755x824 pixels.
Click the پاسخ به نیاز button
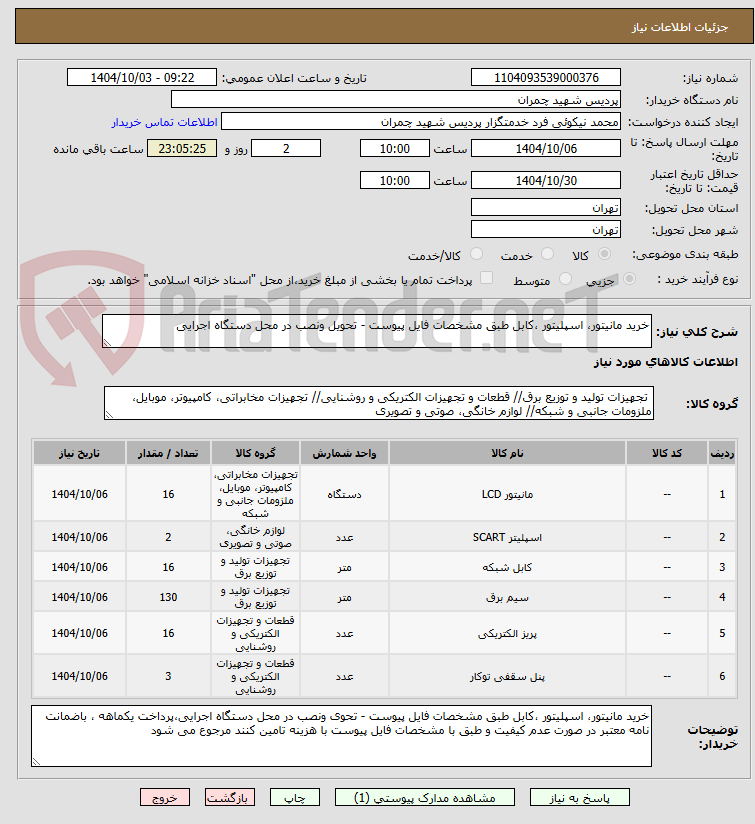[580, 798]
